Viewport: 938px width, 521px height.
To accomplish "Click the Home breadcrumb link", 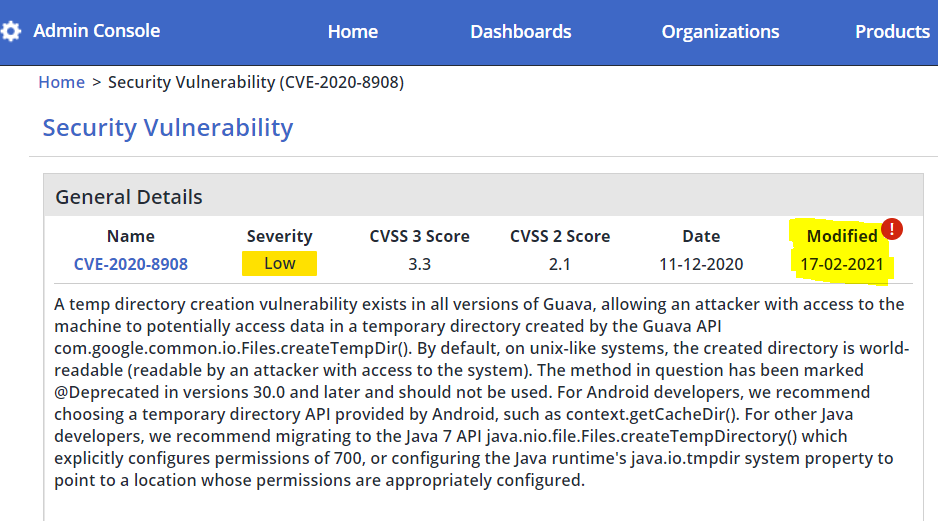I will coord(61,82).
